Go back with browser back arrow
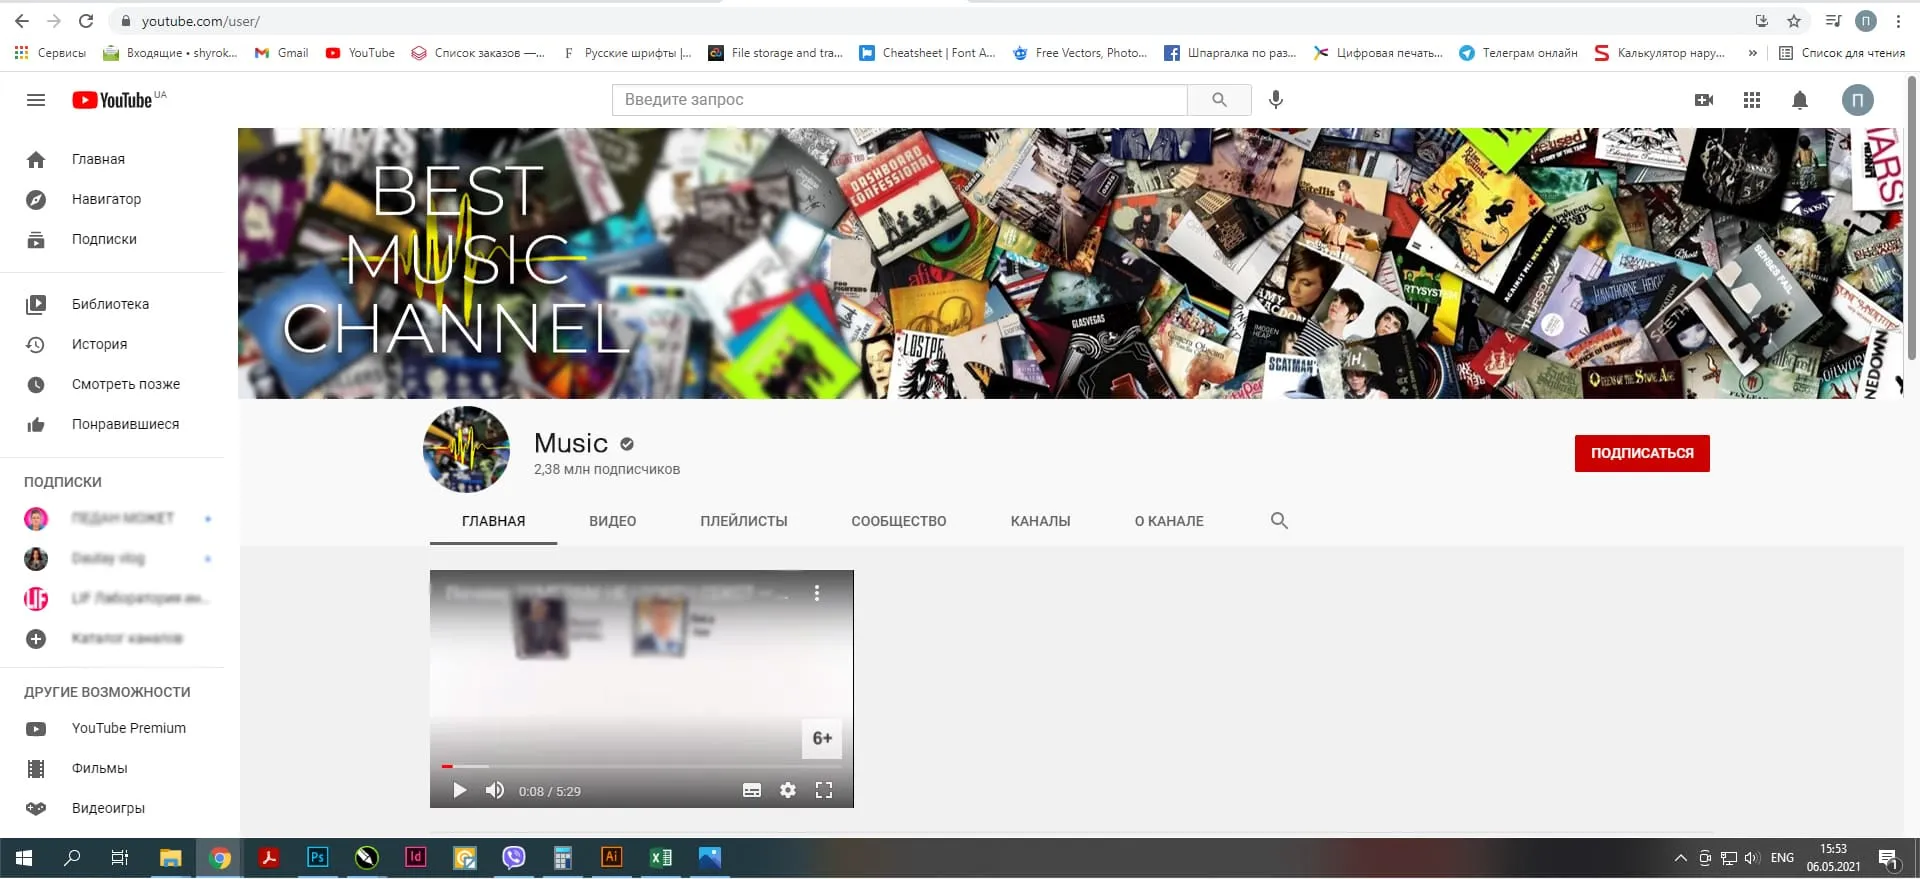The height and width of the screenshot is (879, 1920). point(22,21)
